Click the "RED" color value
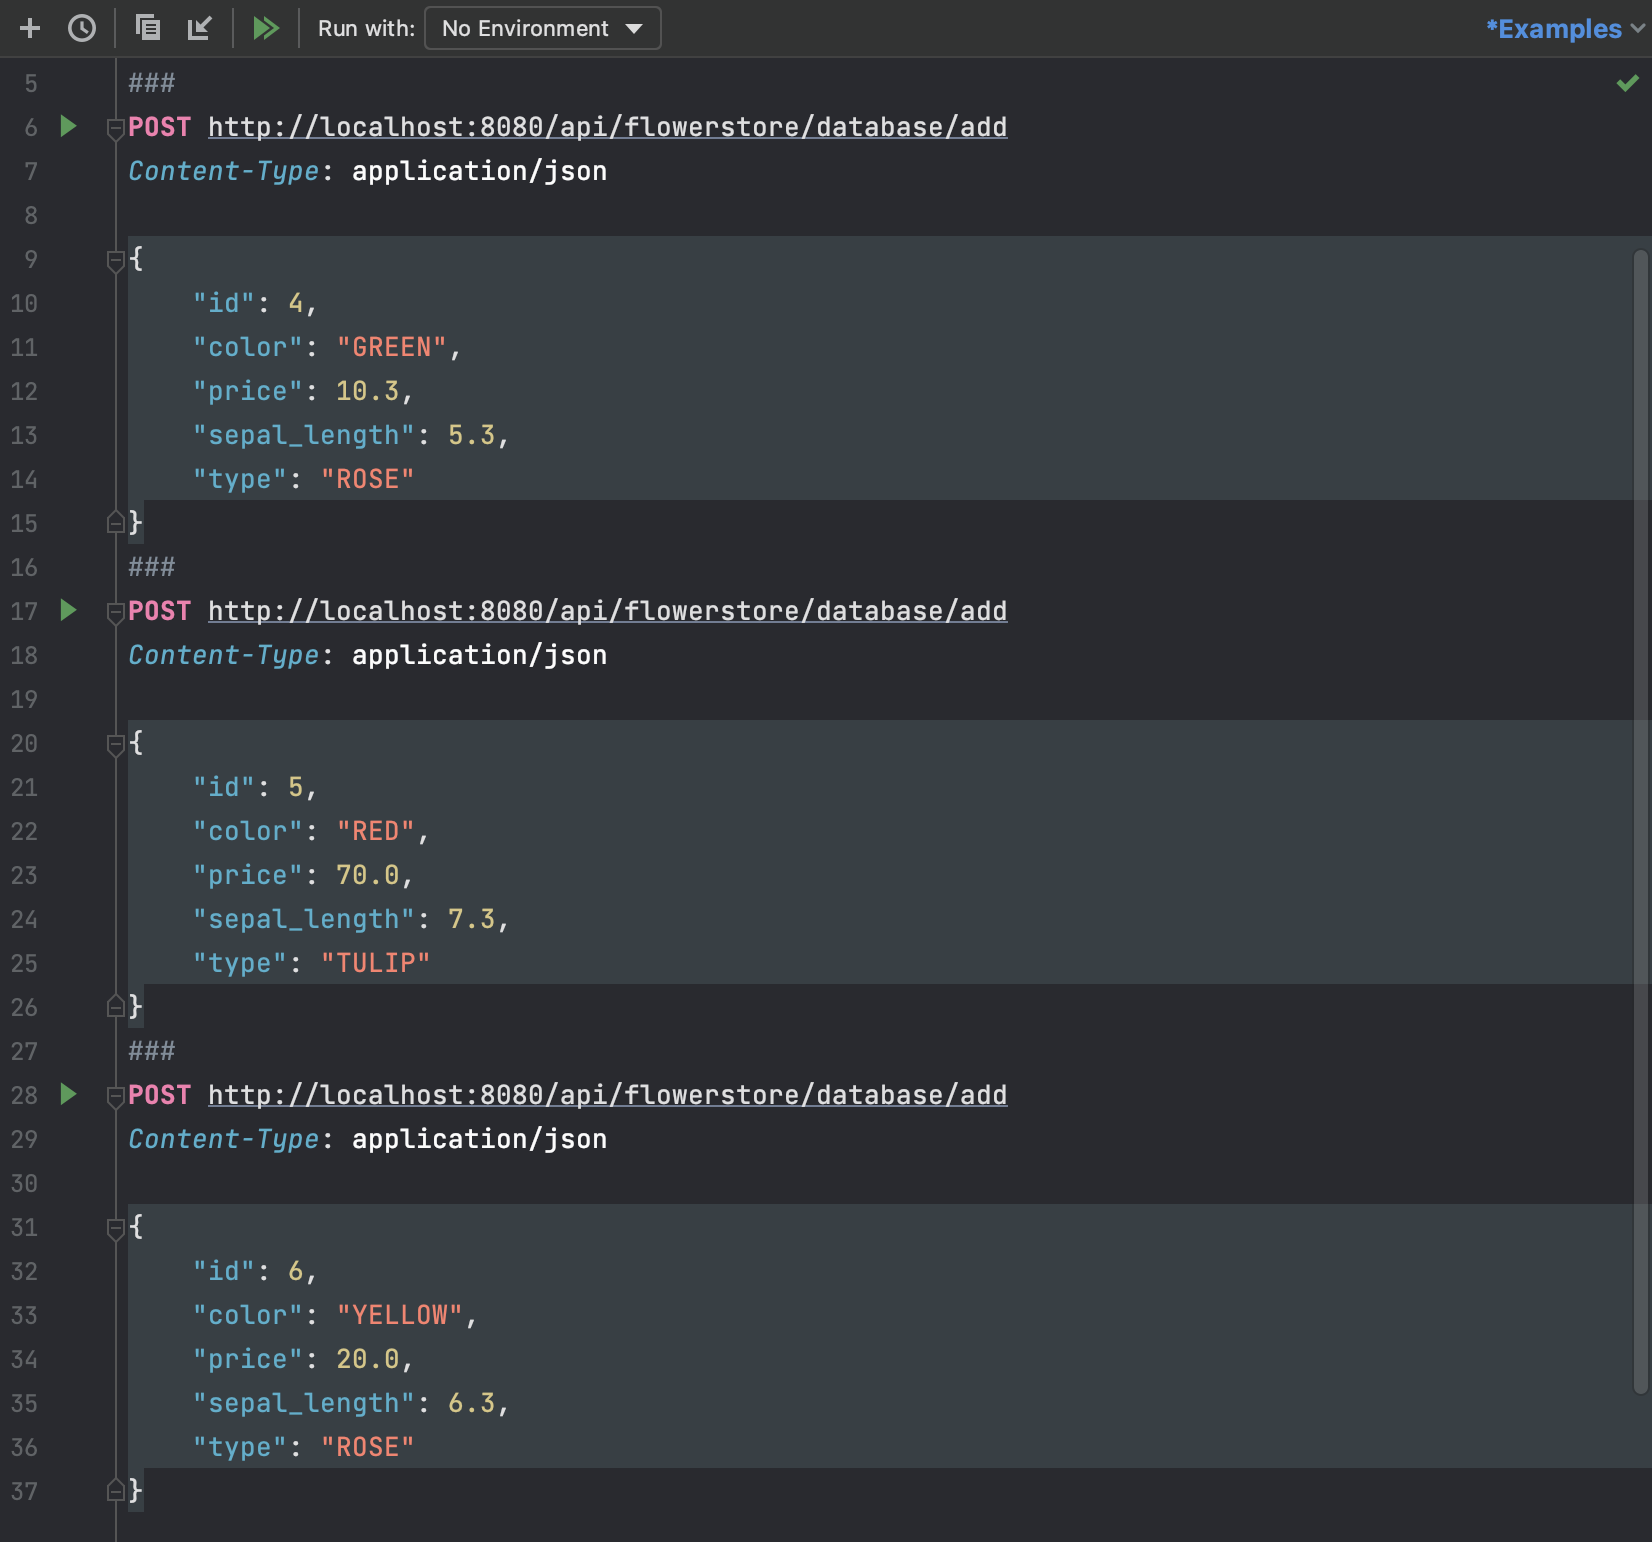This screenshot has height=1542, width=1652. (376, 831)
